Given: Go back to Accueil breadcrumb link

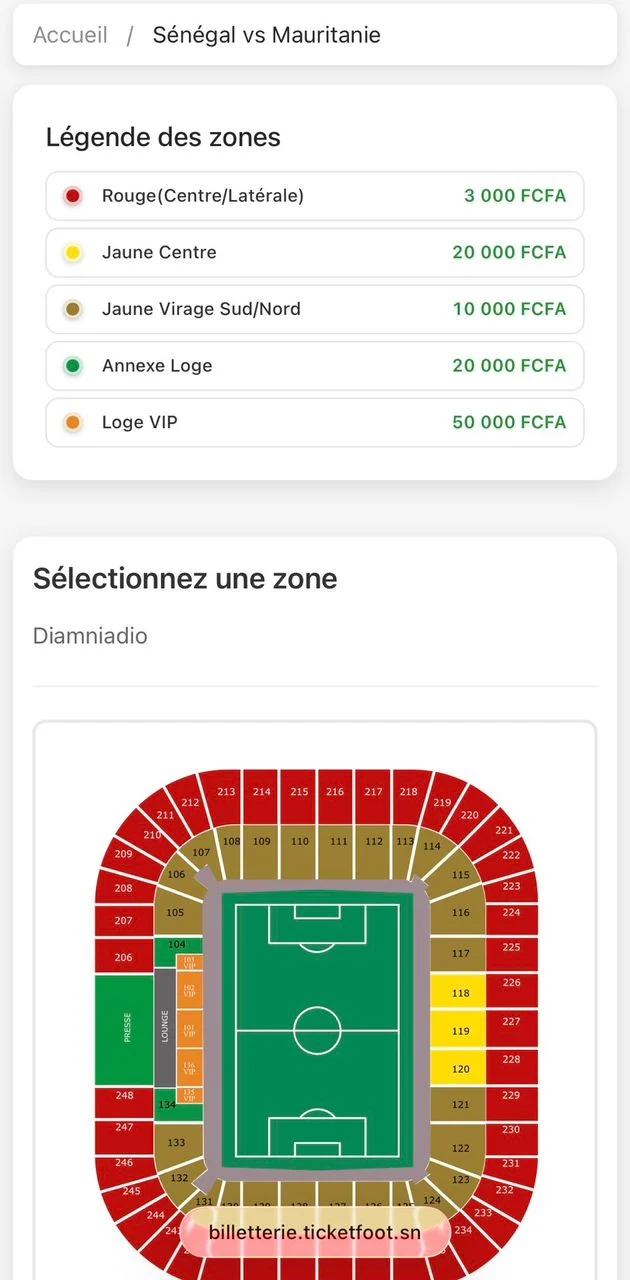Looking at the screenshot, I should (x=70, y=35).
